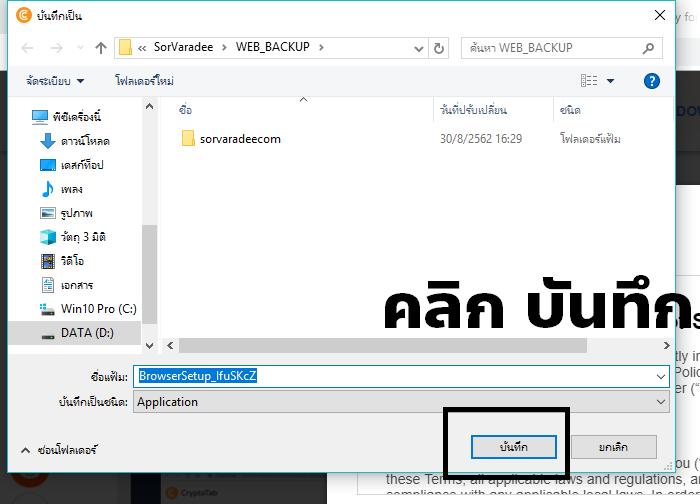
Task: Open เดสก์ท็อป desktop folder
Action: coord(72,165)
